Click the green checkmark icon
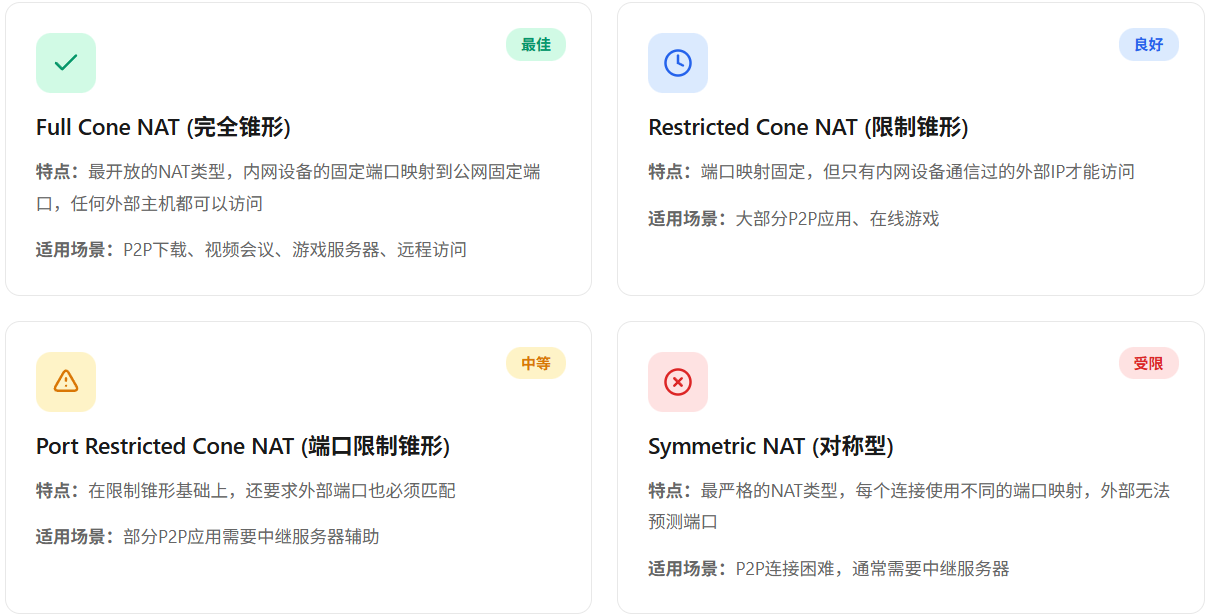The image size is (1209, 615). point(66,63)
